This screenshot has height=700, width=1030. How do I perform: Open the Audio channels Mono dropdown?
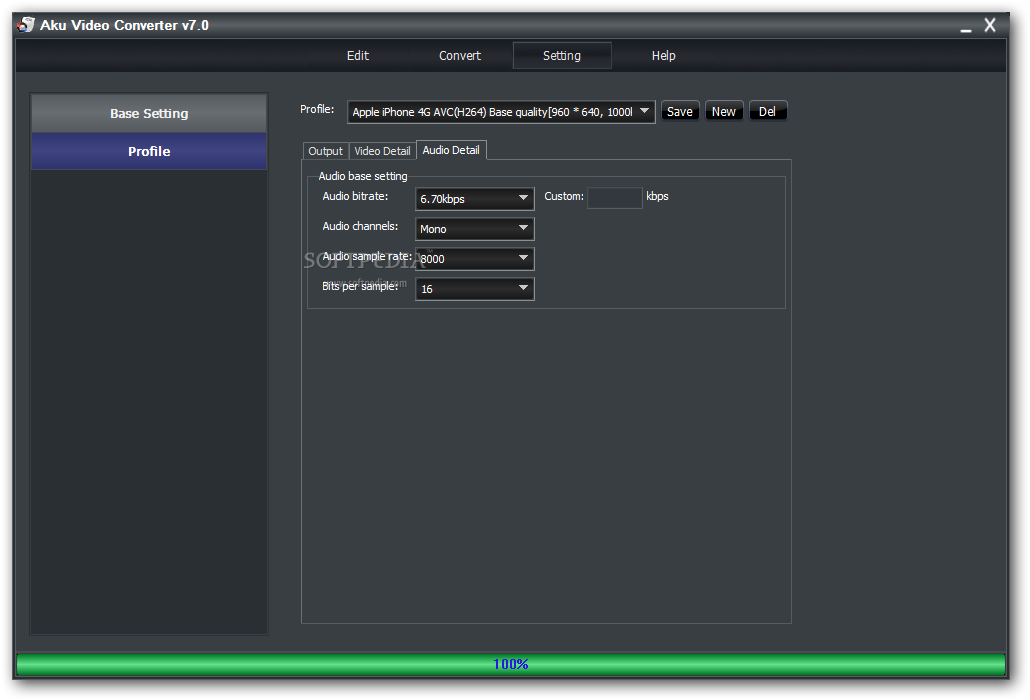[x=474, y=229]
